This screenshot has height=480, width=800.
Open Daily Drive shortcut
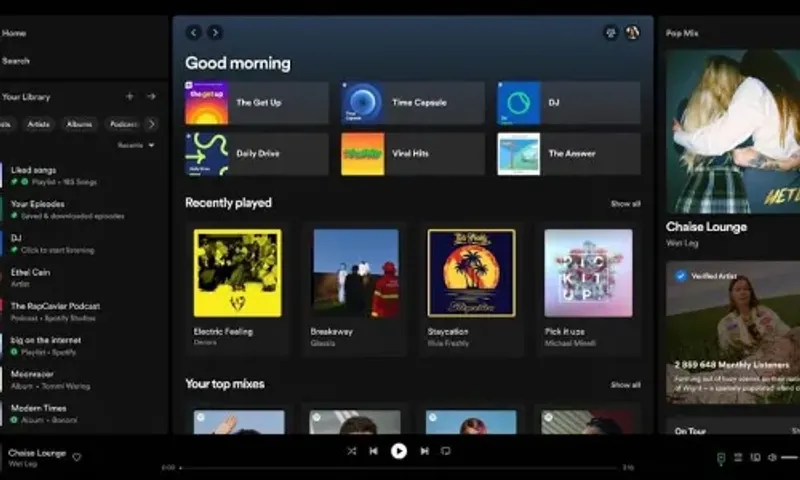[x=257, y=154]
